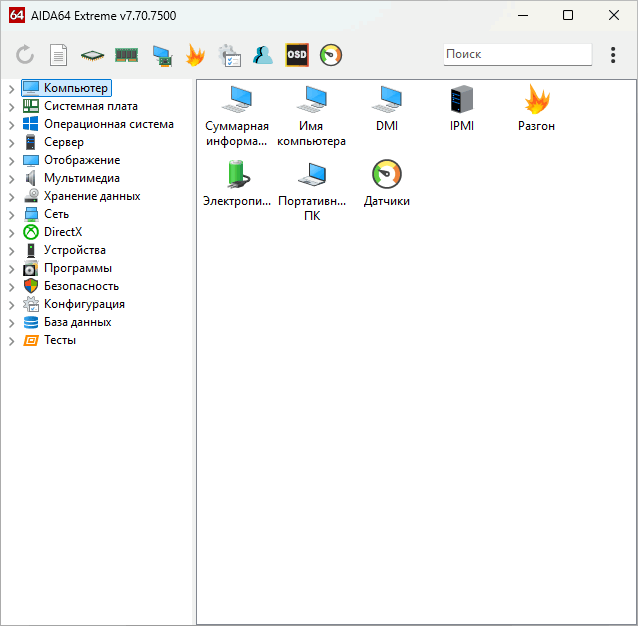Click the user silhouette toolbar icon

pos(263,55)
